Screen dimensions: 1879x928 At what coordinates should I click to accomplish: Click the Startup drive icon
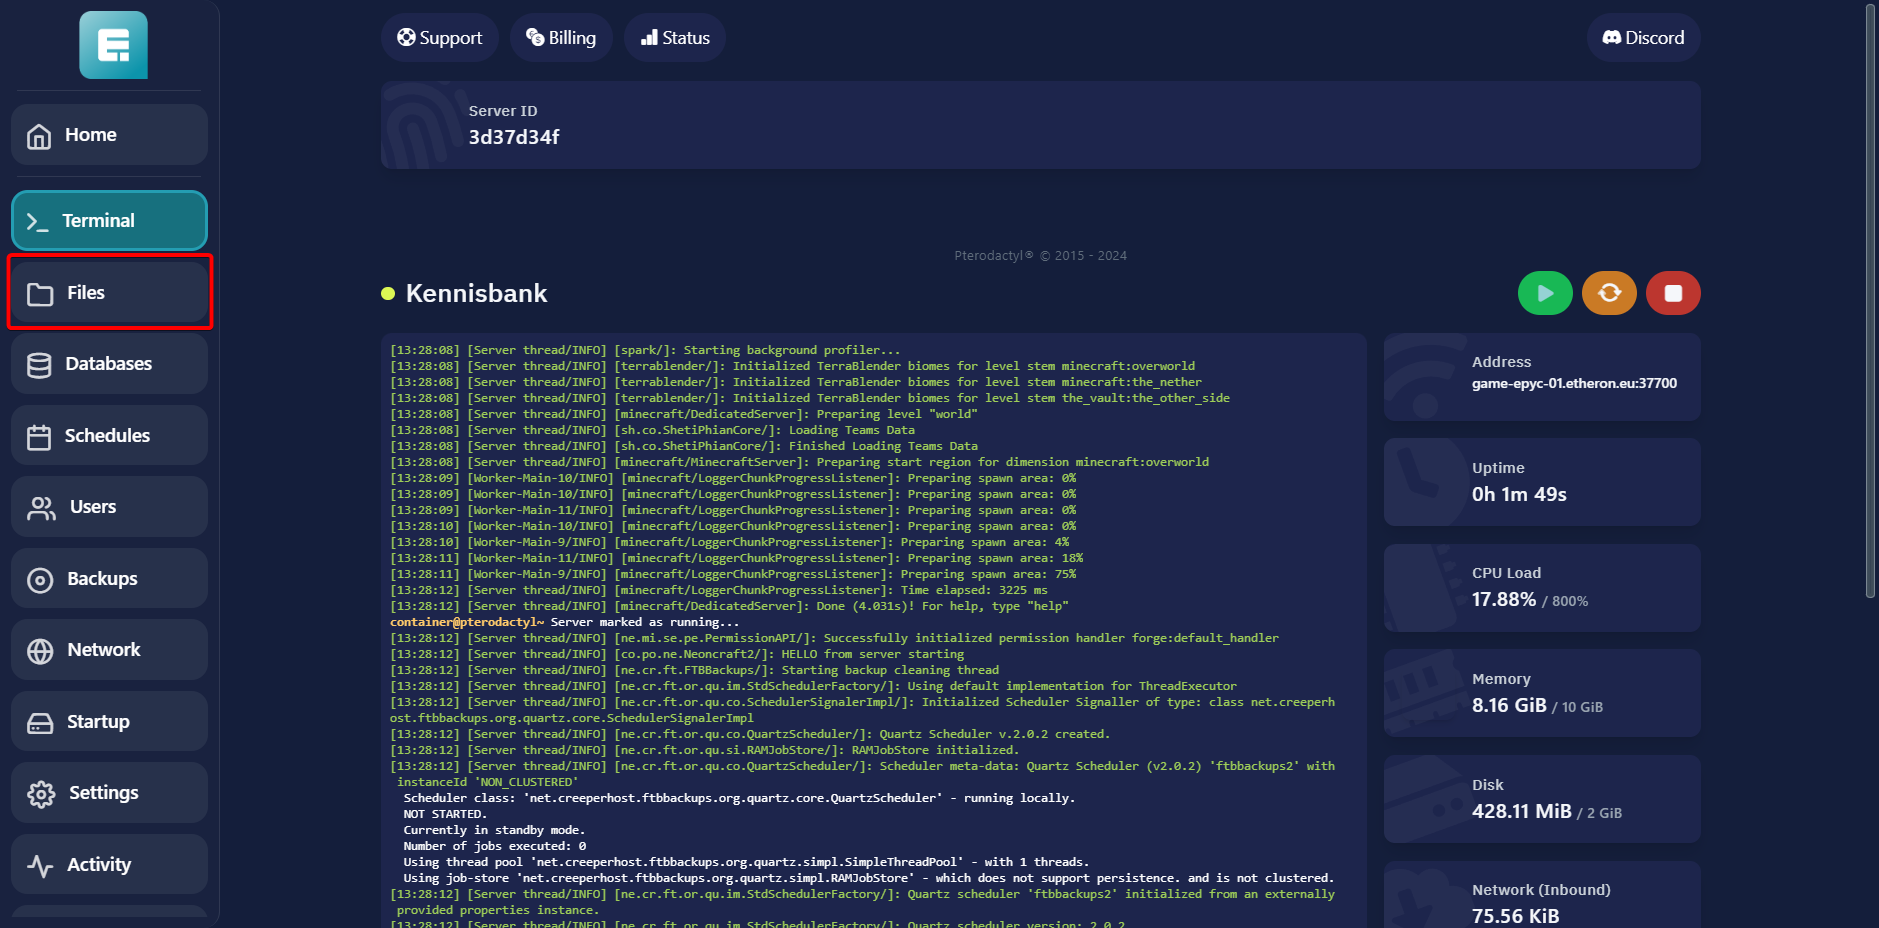(x=40, y=723)
